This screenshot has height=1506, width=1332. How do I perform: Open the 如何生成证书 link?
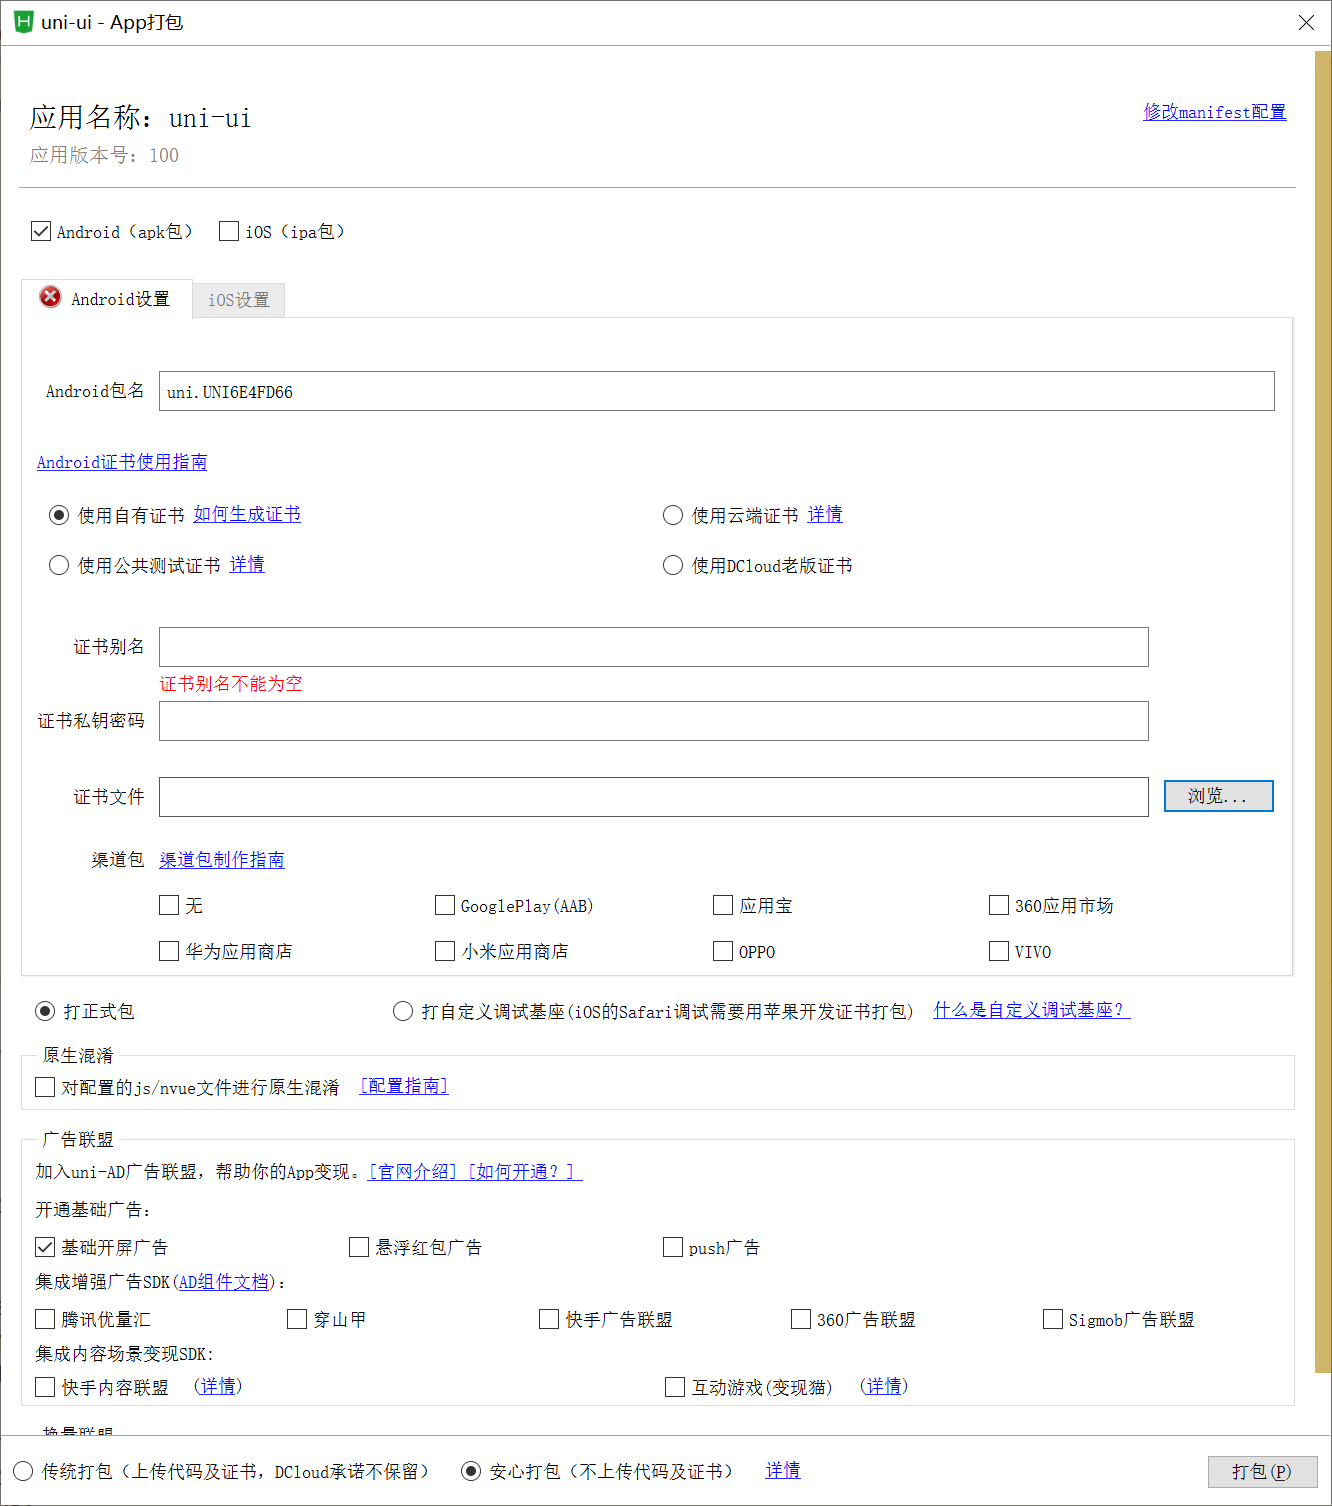coord(247,514)
